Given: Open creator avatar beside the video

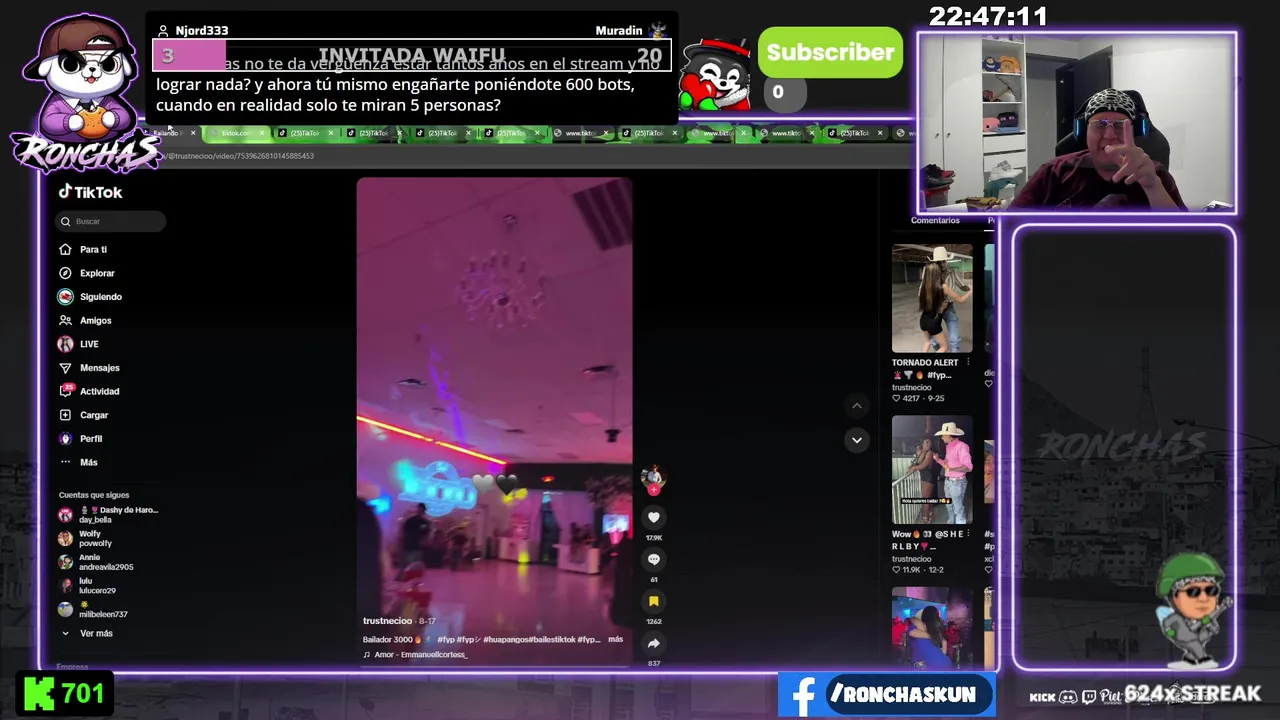Looking at the screenshot, I should [x=653, y=476].
